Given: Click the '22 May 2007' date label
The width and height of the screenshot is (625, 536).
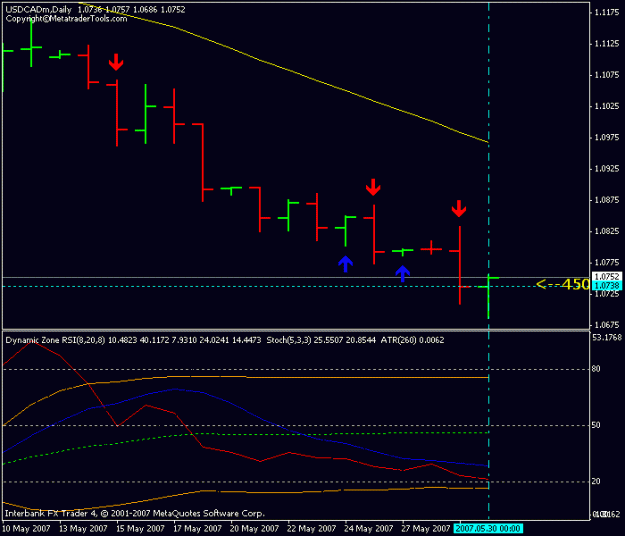Looking at the screenshot, I should click(312, 529).
